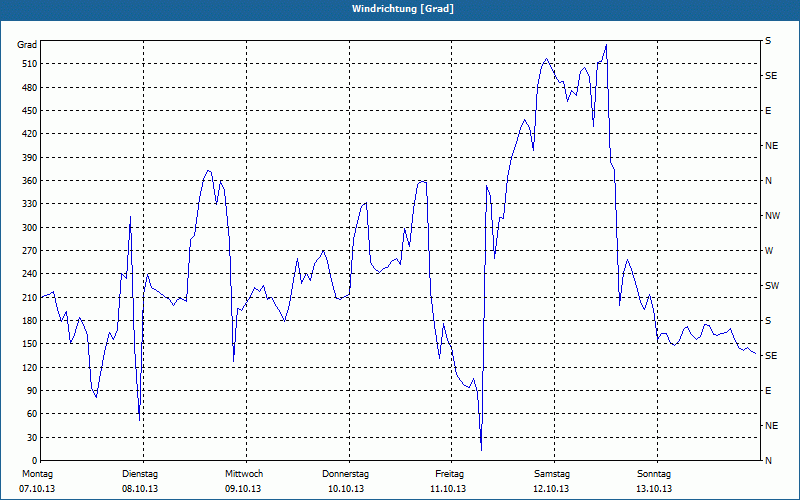Select the date 09.10.13
The image size is (800, 500).
pos(243,489)
